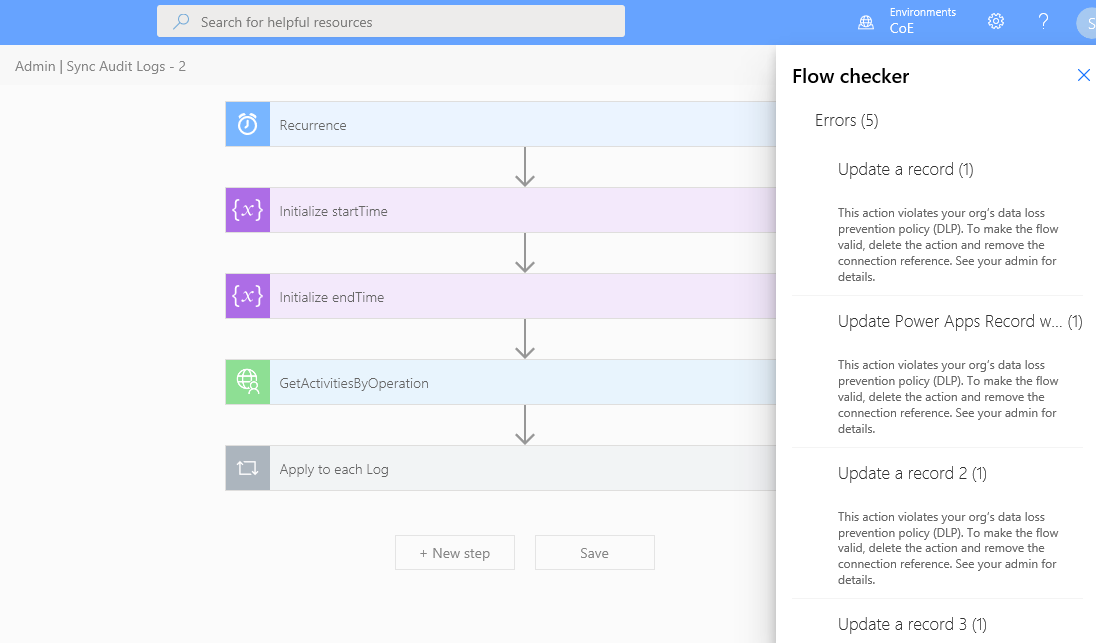Open the Update Power Apps Record error details
The image size is (1096, 643).
(950, 321)
